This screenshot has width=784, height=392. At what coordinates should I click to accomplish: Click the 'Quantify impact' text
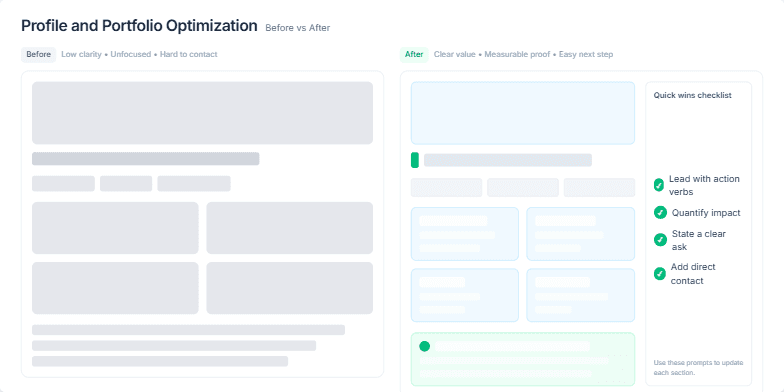706,212
